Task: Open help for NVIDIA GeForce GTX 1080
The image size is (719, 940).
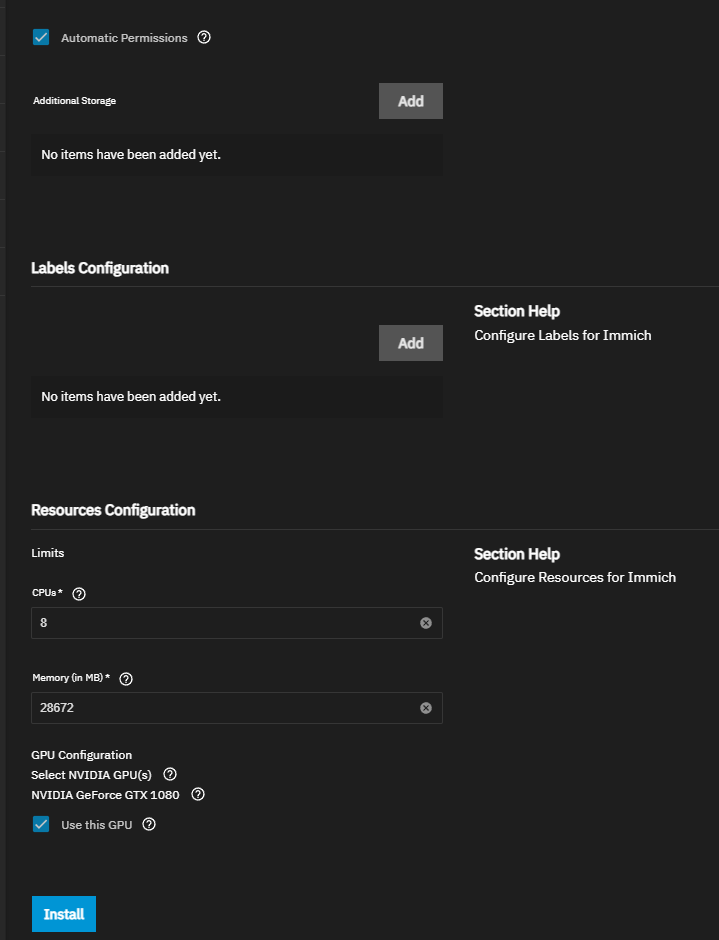Action: point(197,794)
